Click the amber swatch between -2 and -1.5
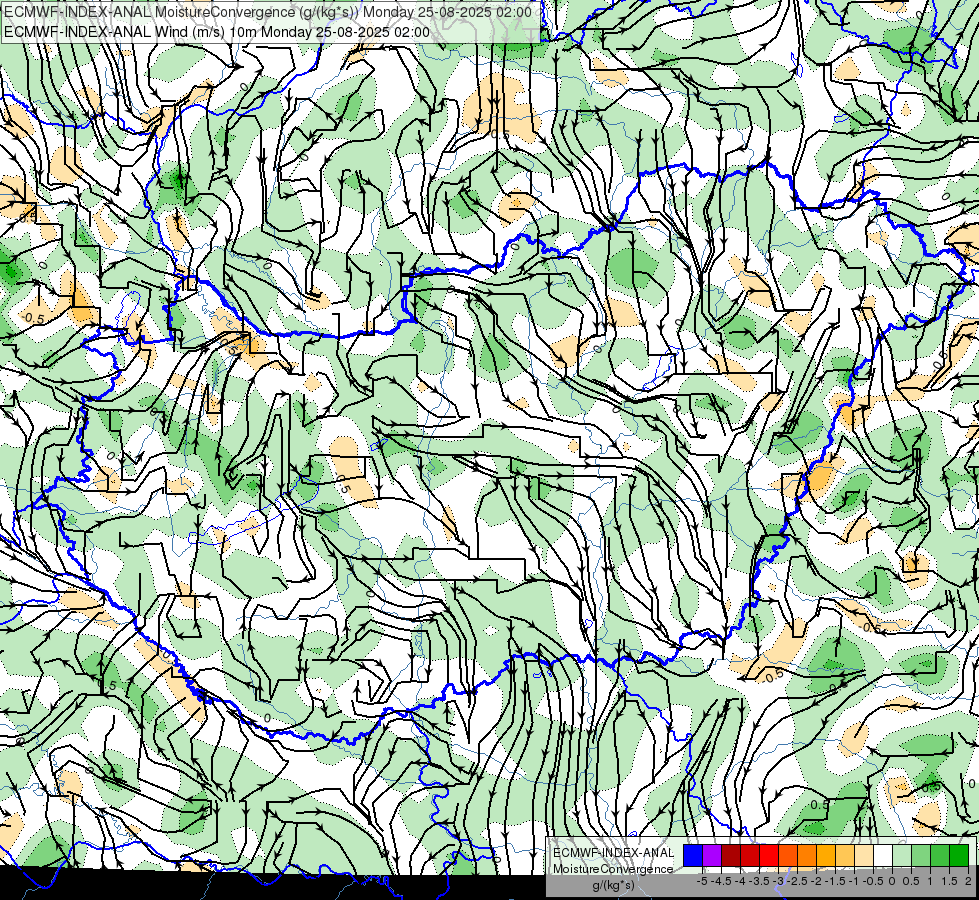Screen dimensions: 979x900 (x=826, y=856)
